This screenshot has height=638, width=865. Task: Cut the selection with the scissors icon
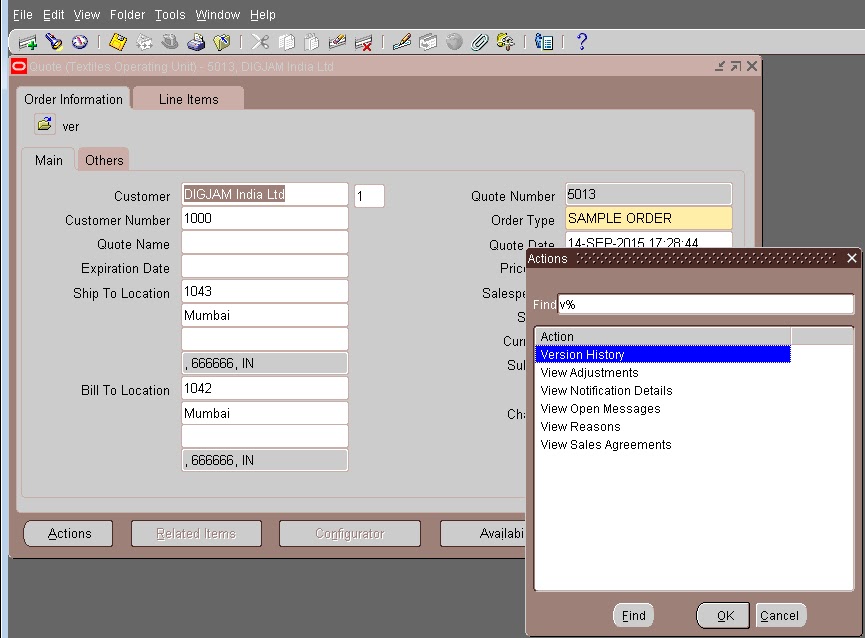coord(261,44)
